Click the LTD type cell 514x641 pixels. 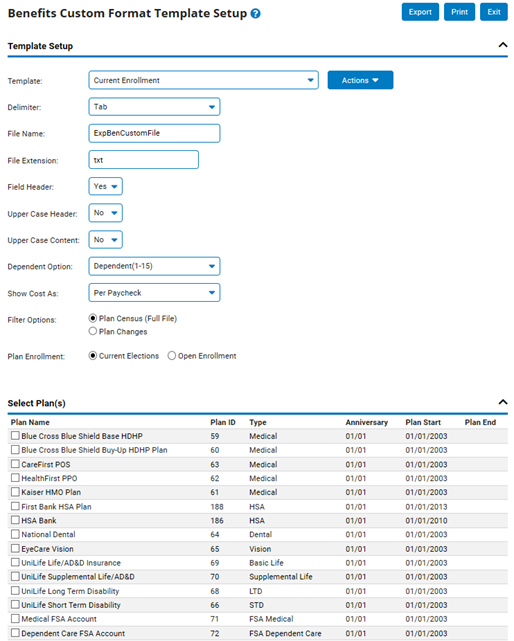[256, 591]
